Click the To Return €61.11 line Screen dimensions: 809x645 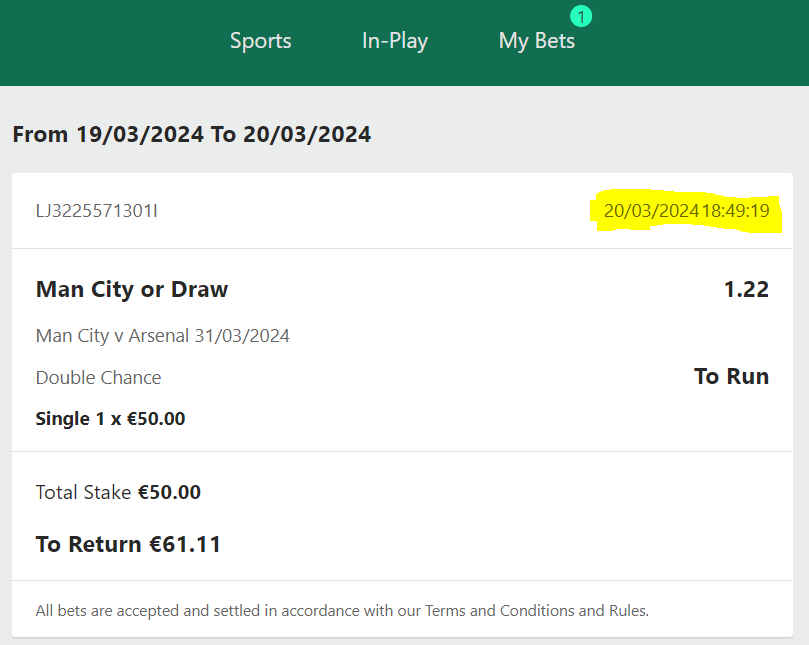(128, 544)
